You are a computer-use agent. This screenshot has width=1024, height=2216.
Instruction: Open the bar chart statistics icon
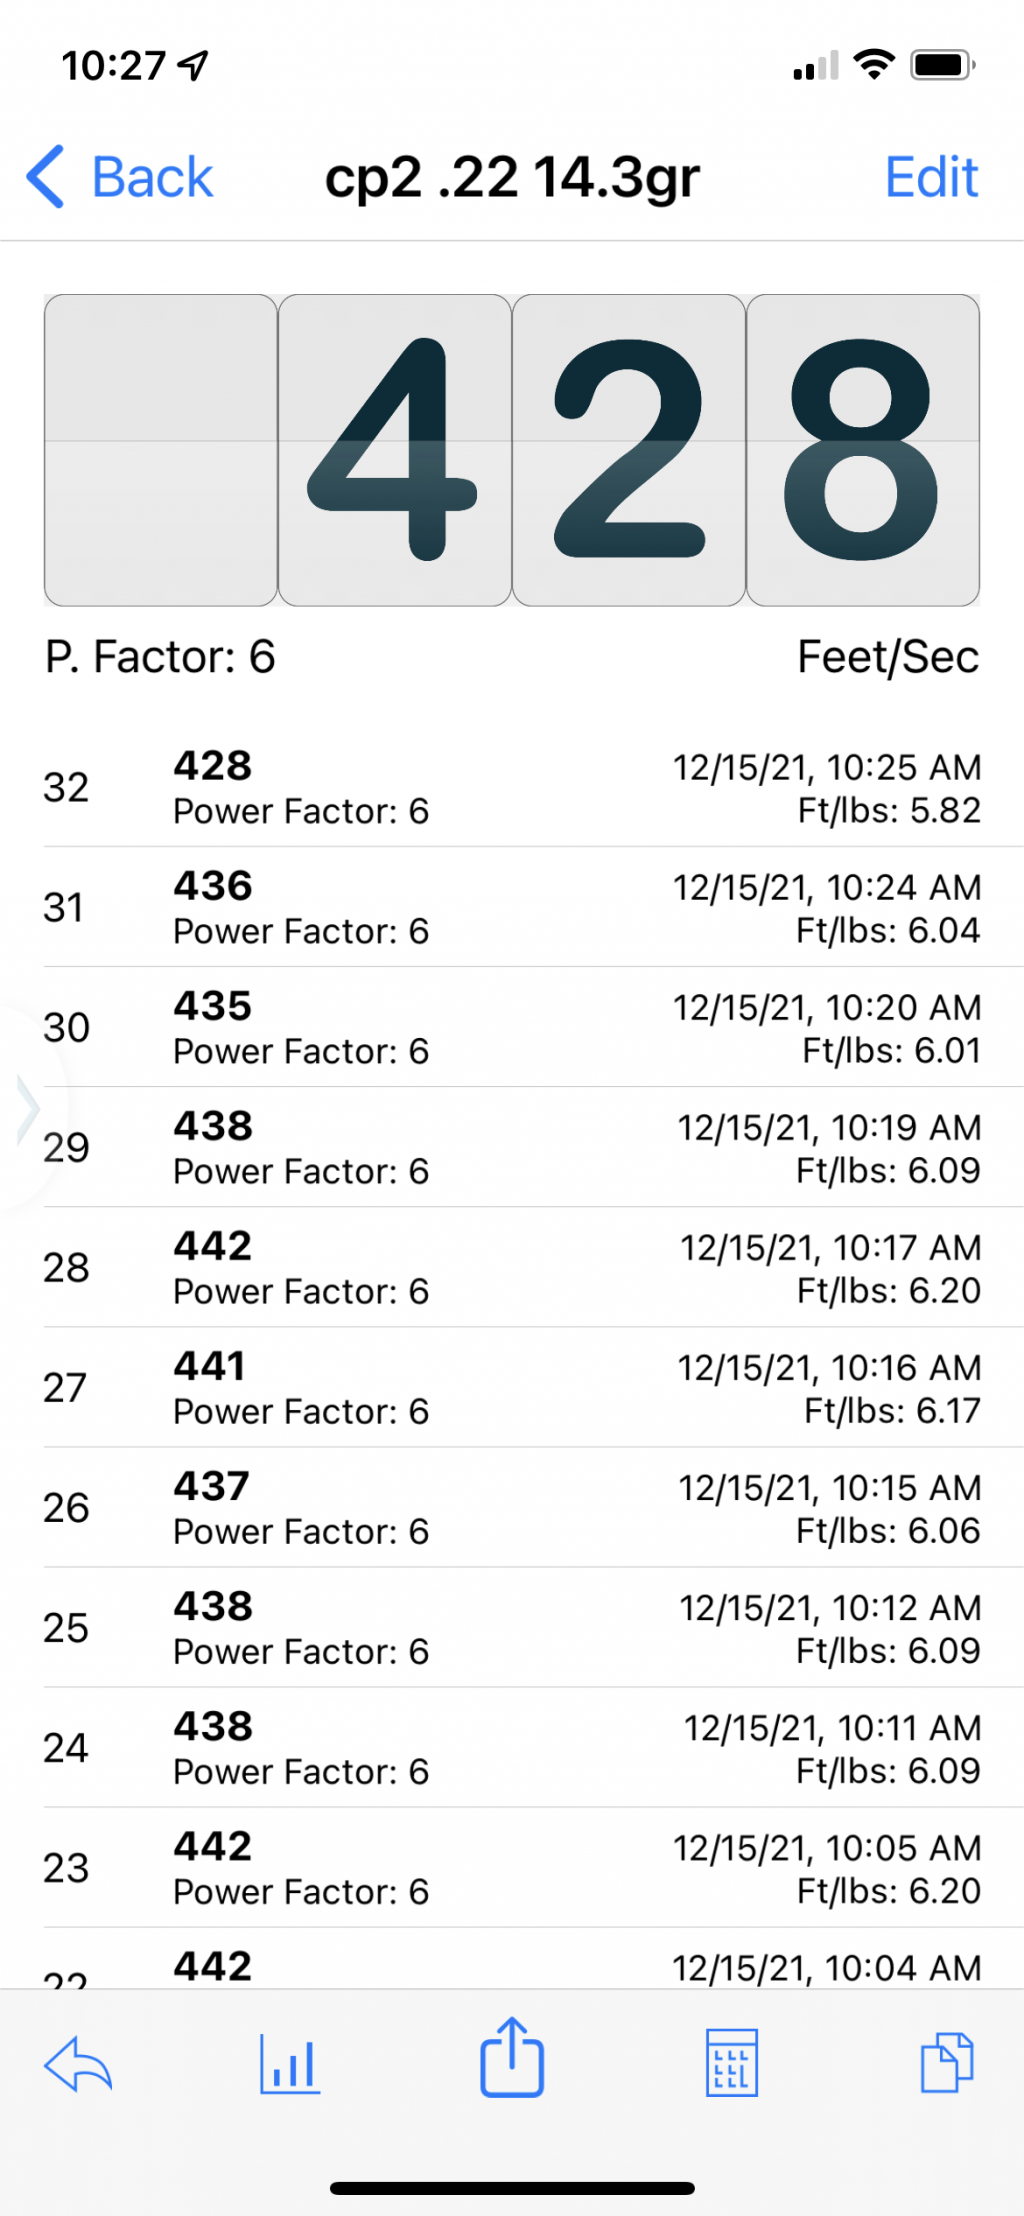point(290,2064)
